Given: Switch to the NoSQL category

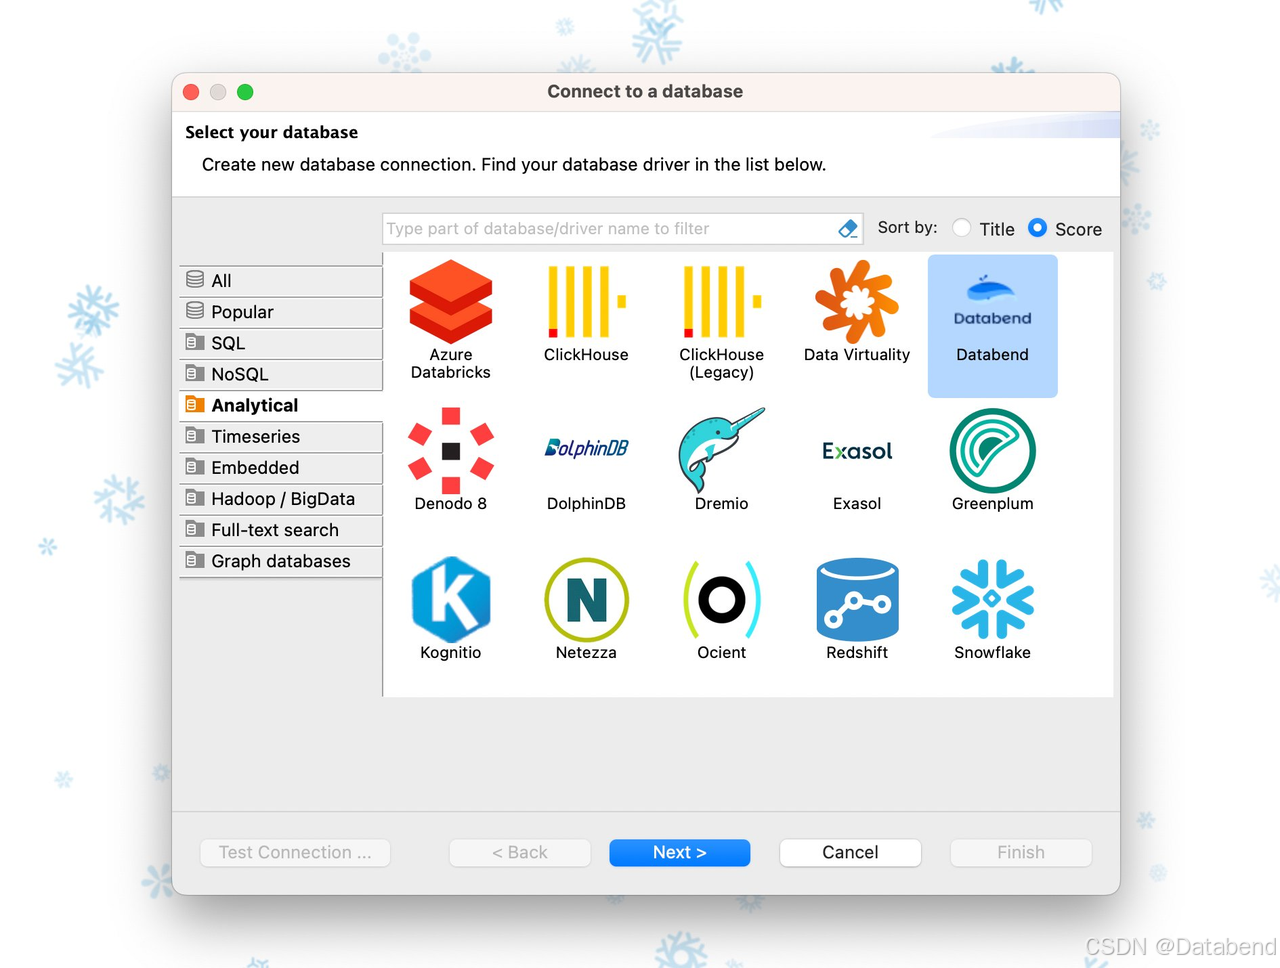Looking at the screenshot, I should pos(281,374).
